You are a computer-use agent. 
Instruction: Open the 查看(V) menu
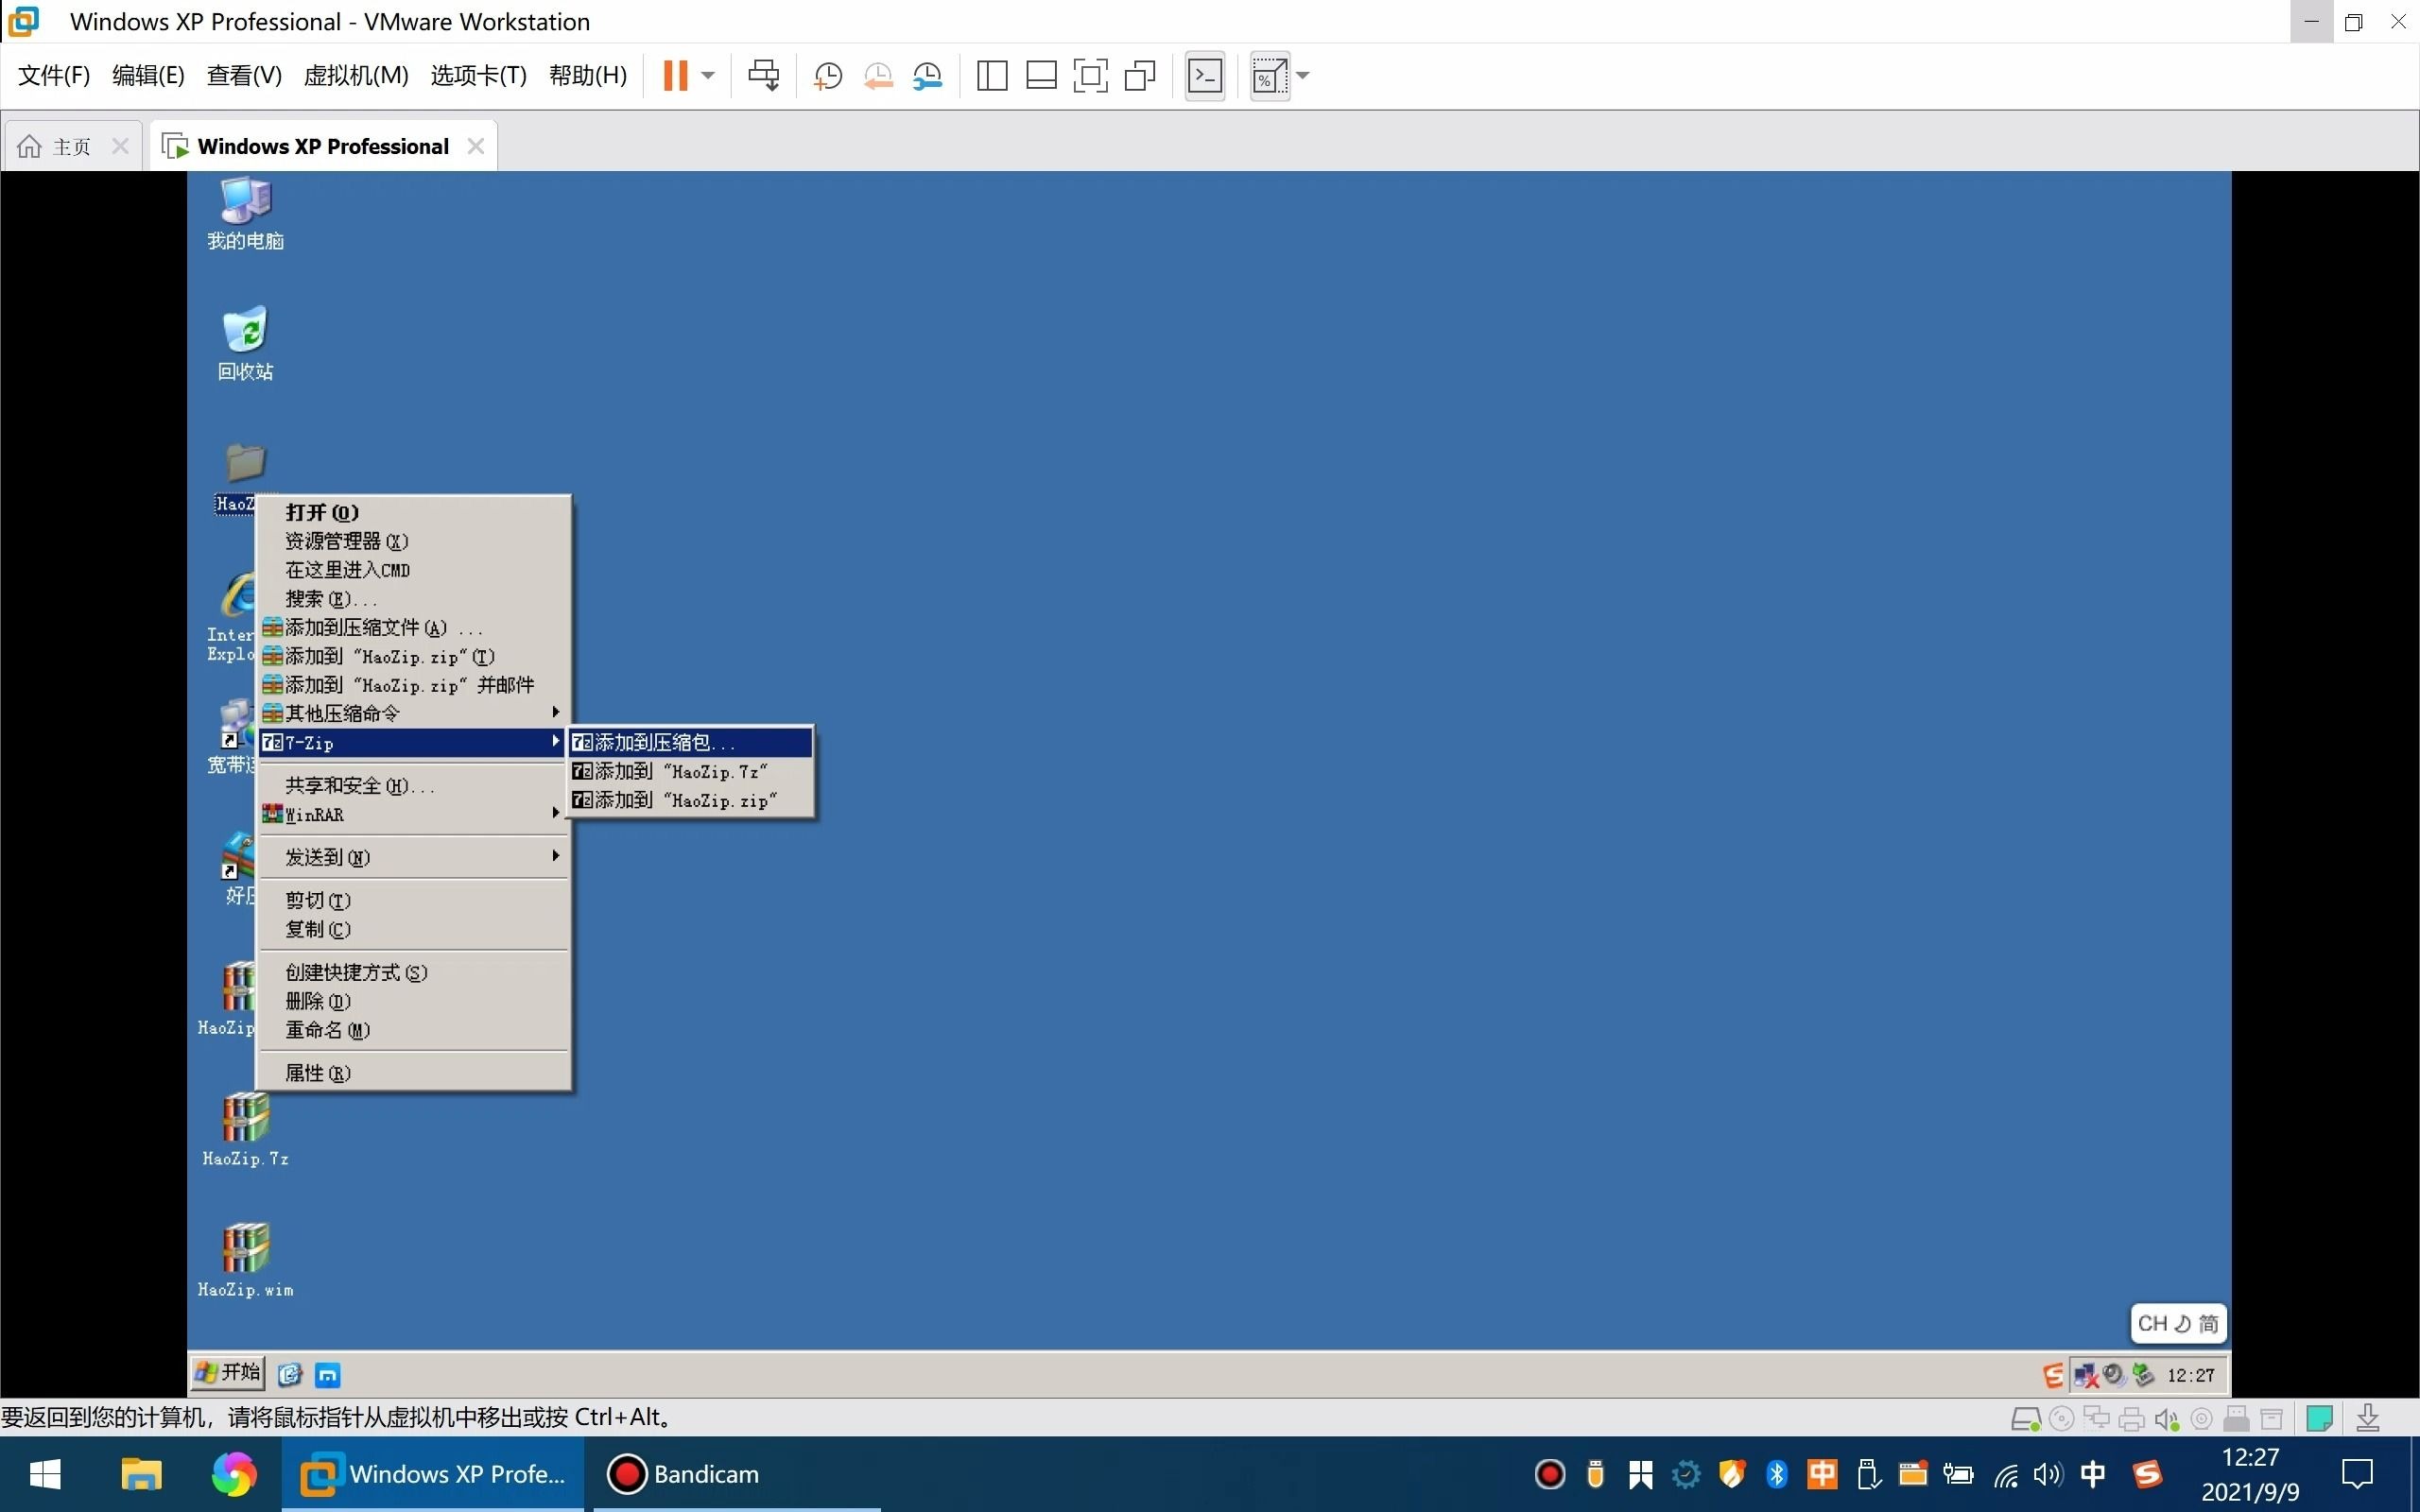click(244, 75)
